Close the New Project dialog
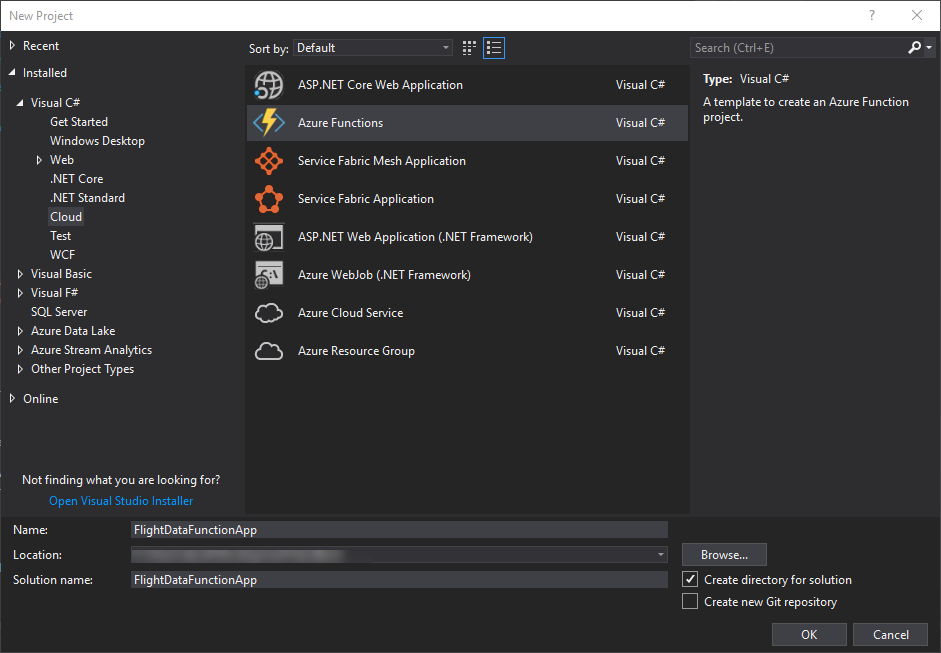The image size is (941, 653). [x=916, y=16]
